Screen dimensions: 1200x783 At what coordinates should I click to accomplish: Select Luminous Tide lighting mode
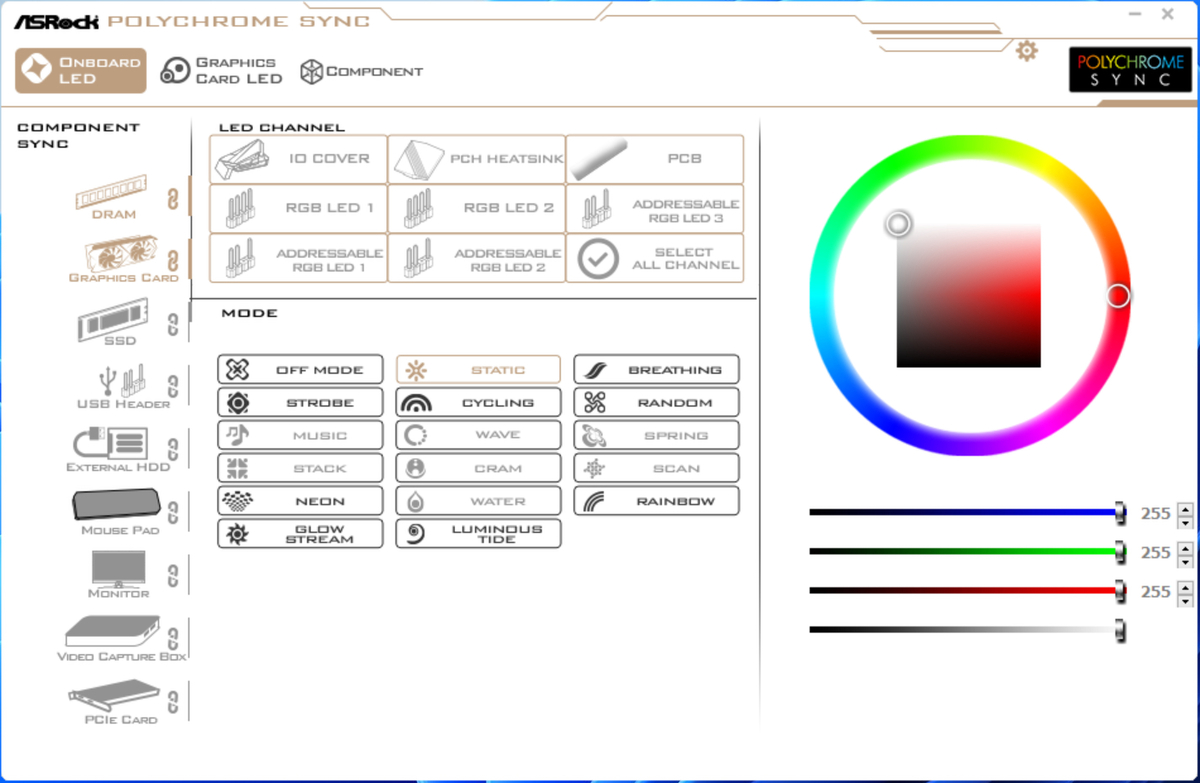(x=478, y=534)
